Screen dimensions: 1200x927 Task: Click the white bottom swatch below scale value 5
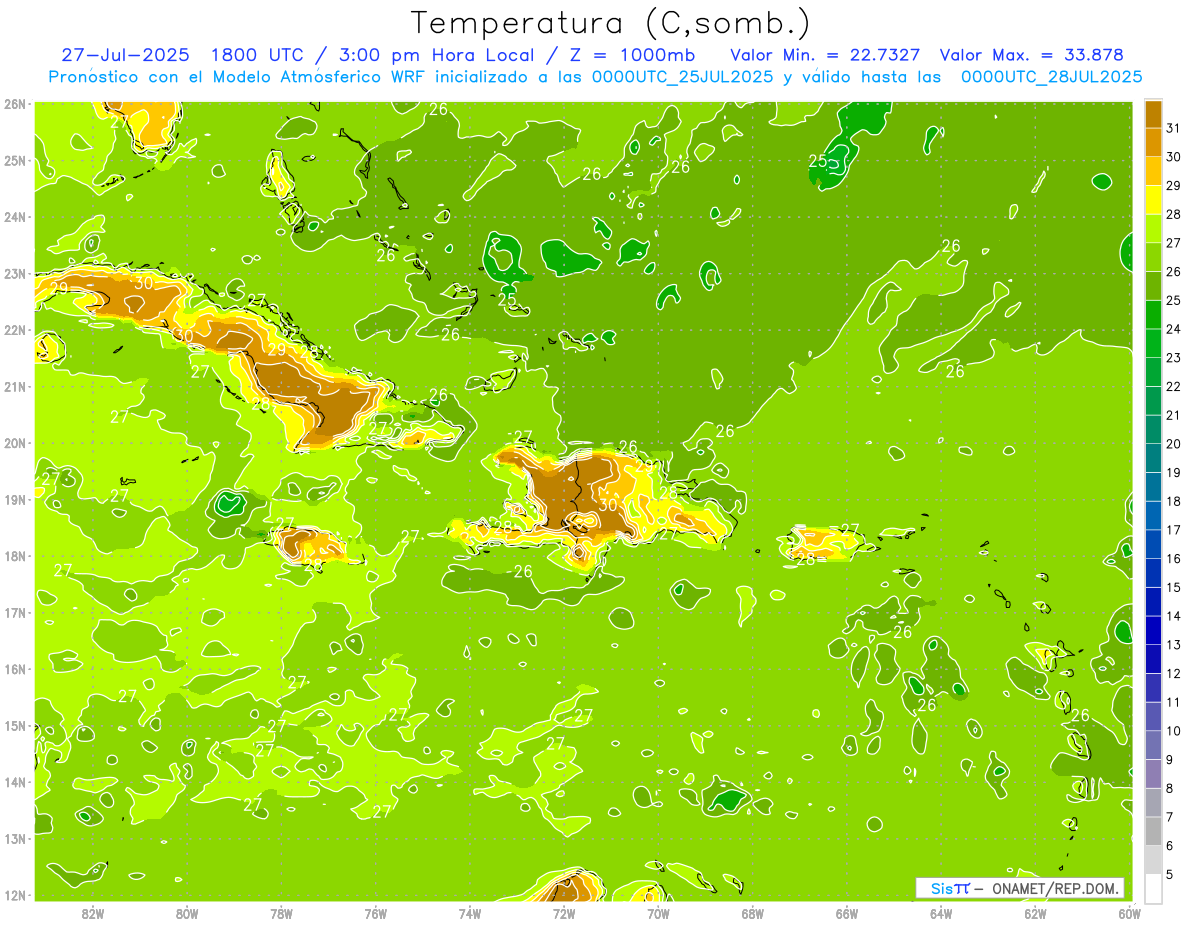coord(1153,888)
